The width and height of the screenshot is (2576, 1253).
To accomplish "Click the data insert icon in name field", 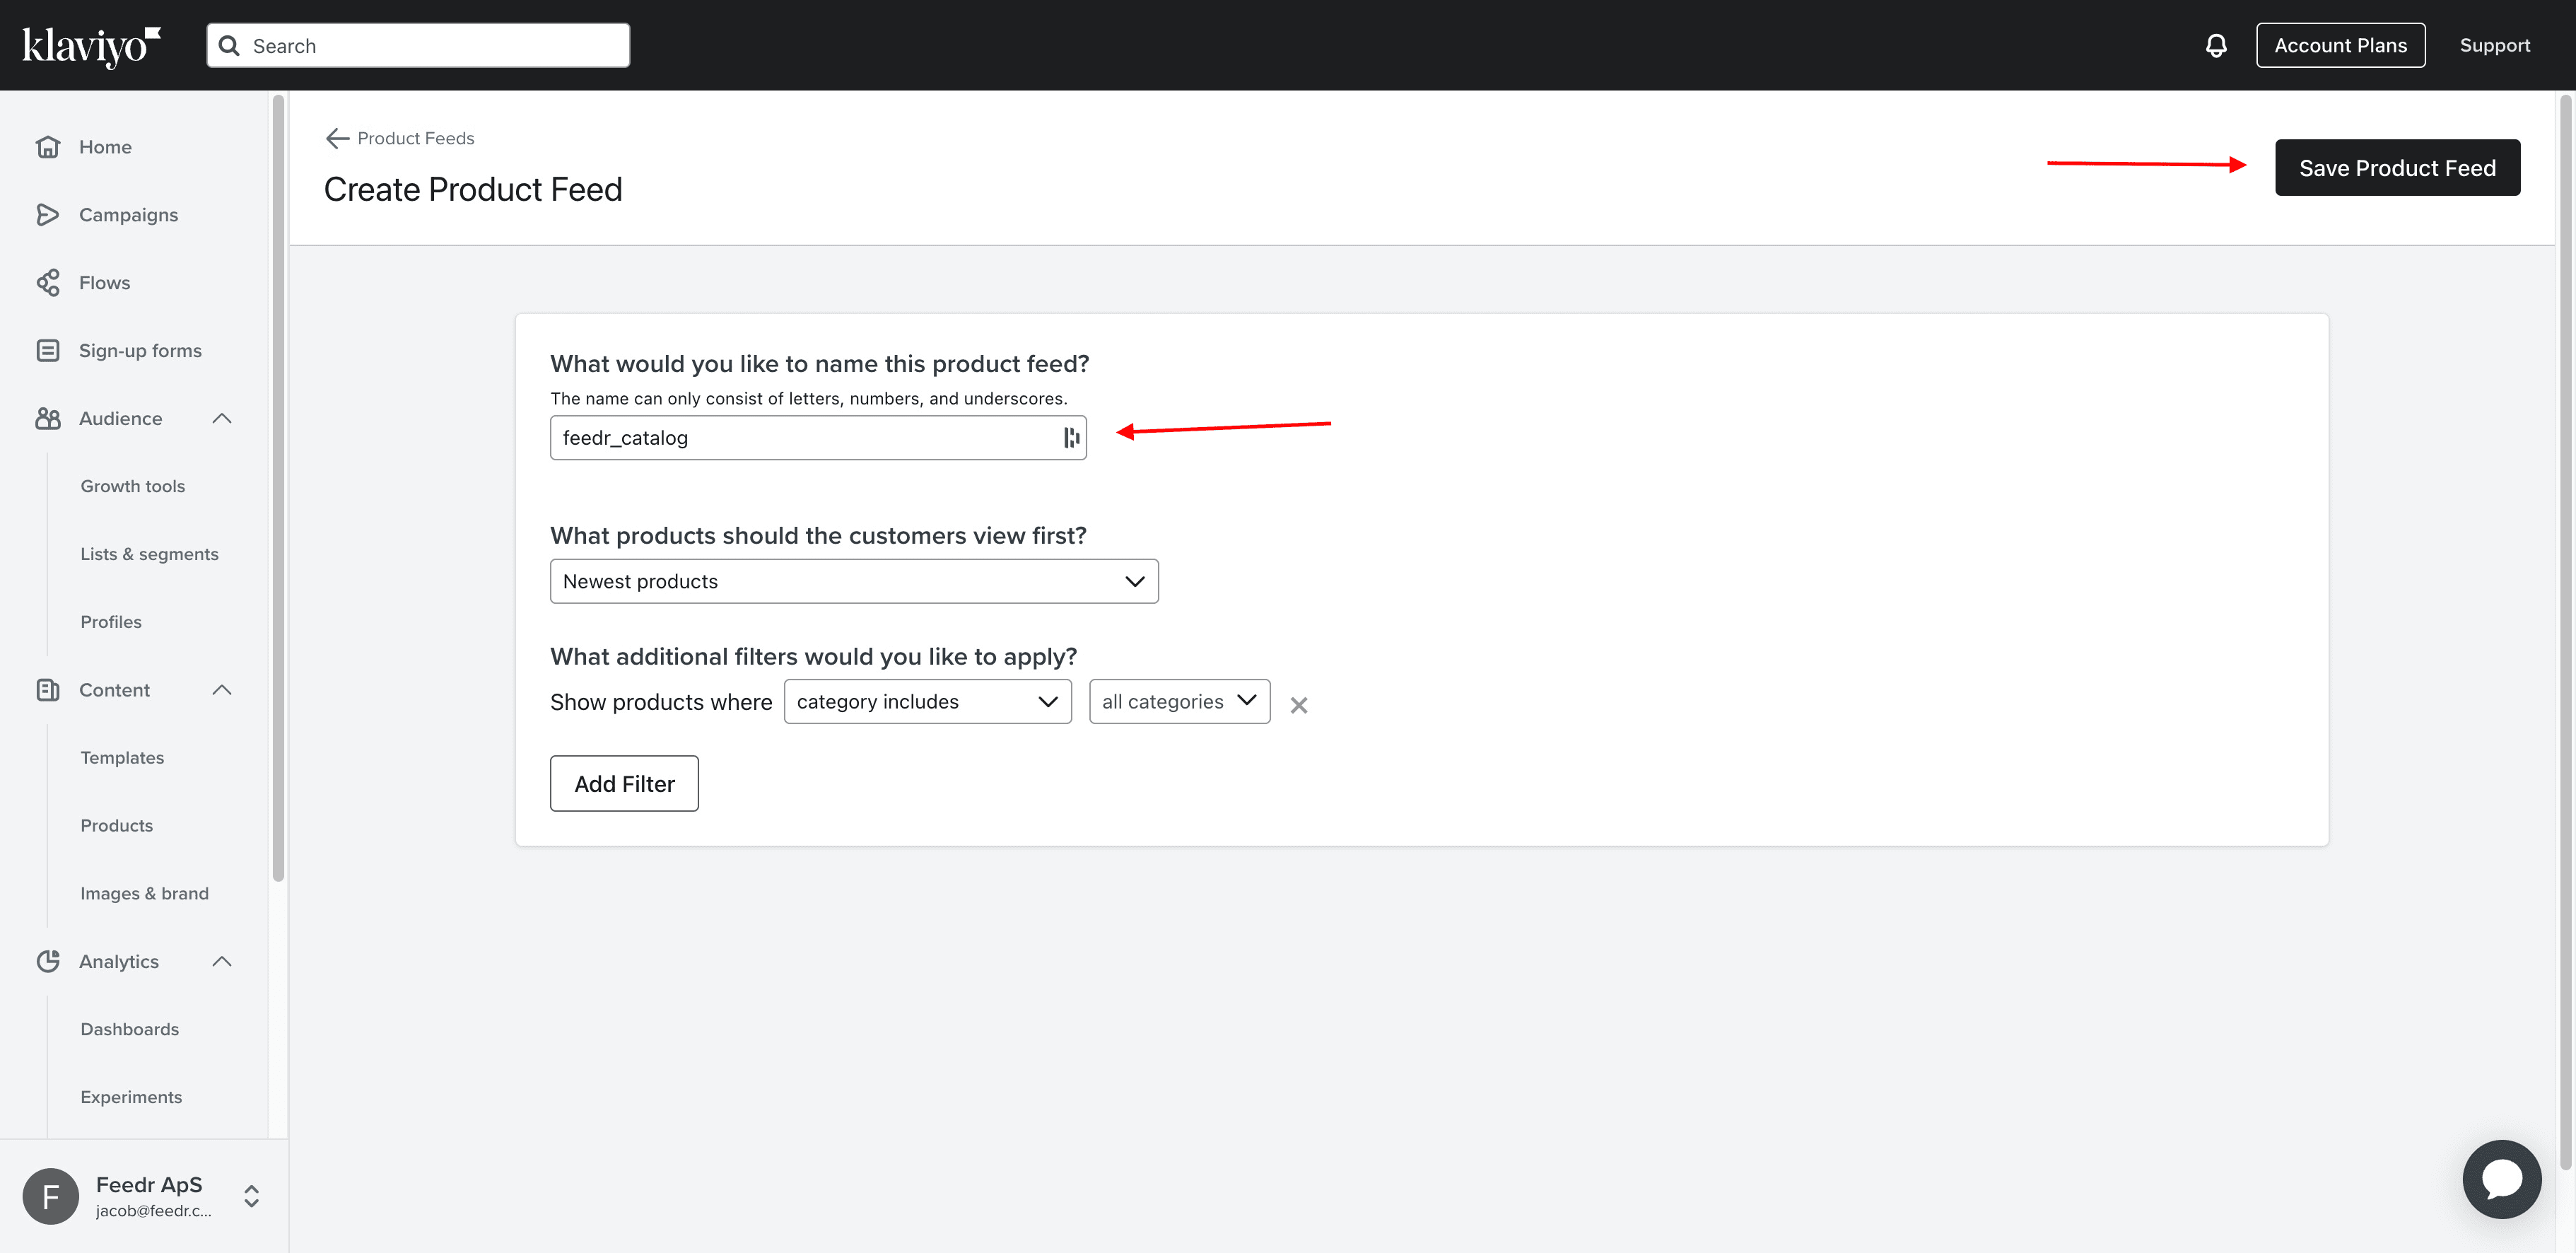I will 1070,437.
